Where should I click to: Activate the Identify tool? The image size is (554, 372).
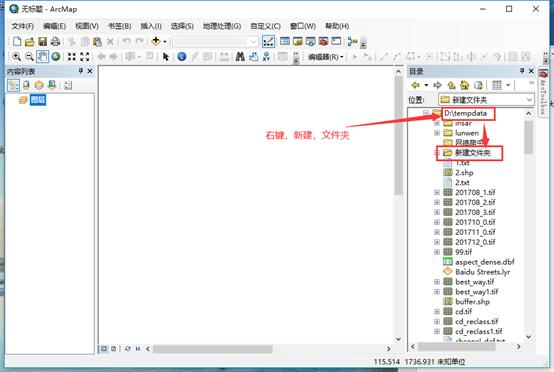pyautogui.click(x=182, y=57)
